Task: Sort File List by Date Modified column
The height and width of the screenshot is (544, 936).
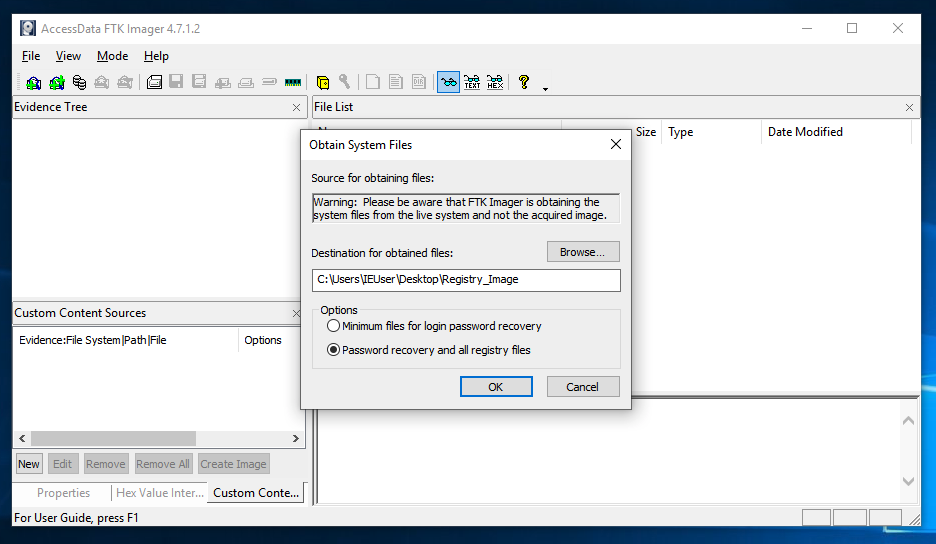Action: tap(837, 132)
